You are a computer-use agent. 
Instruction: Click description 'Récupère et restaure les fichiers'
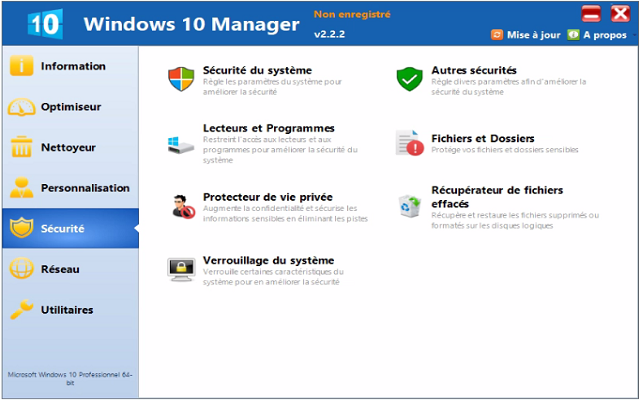515,220
